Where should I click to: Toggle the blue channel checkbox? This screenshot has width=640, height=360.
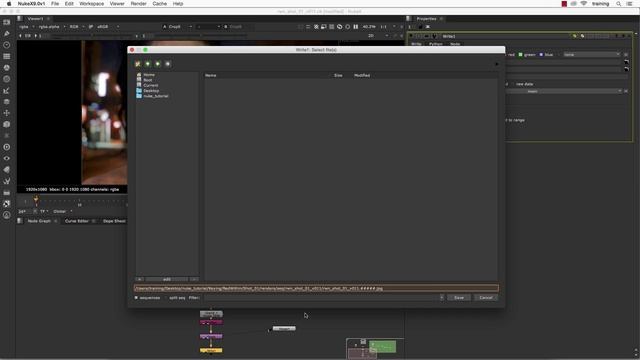tap(541, 55)
